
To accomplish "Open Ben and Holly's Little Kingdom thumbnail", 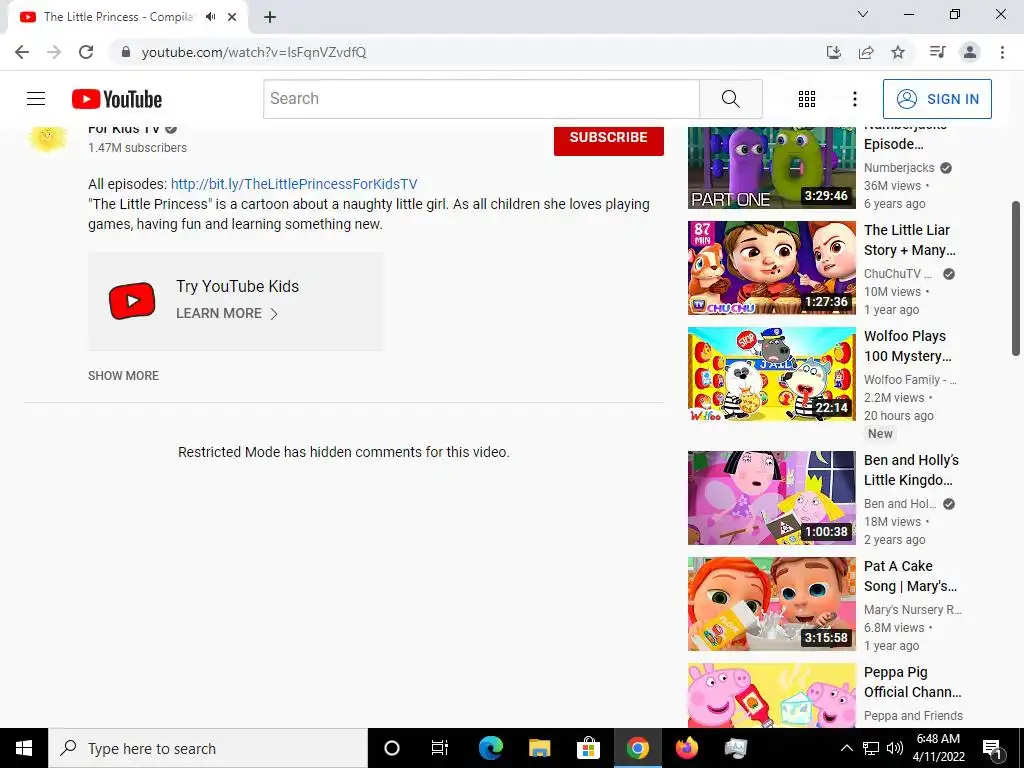I will 772,498.
